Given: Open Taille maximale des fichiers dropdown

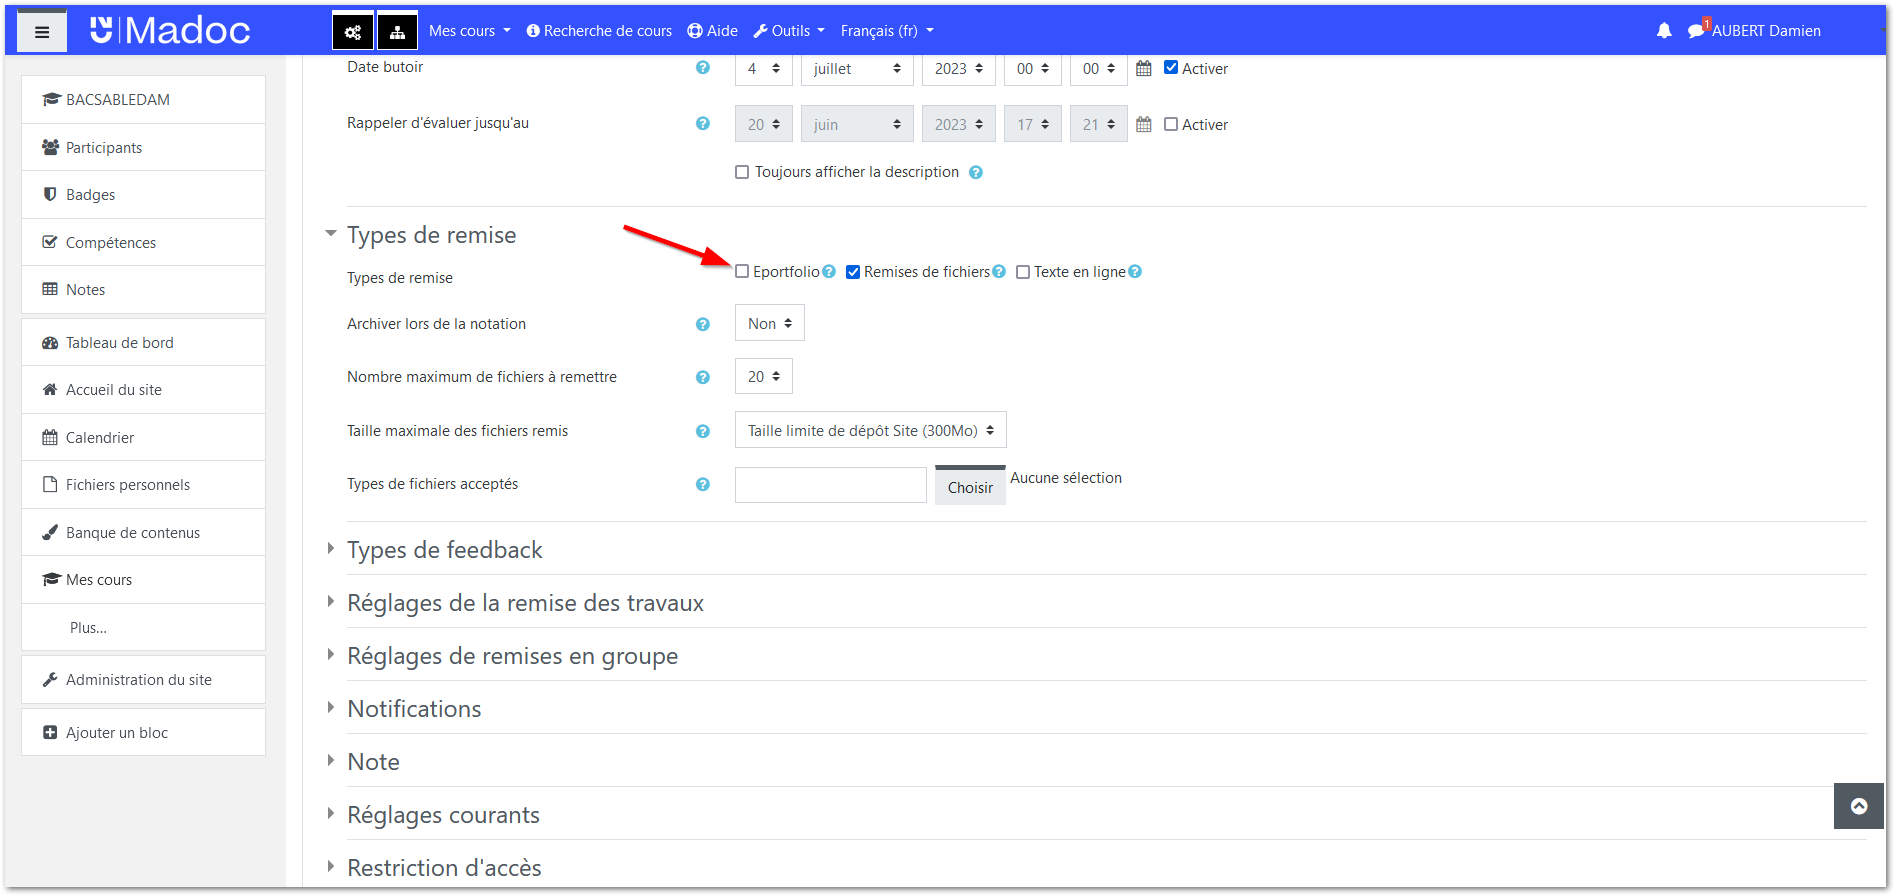Looking at the screenshot, I should (870, 431).
